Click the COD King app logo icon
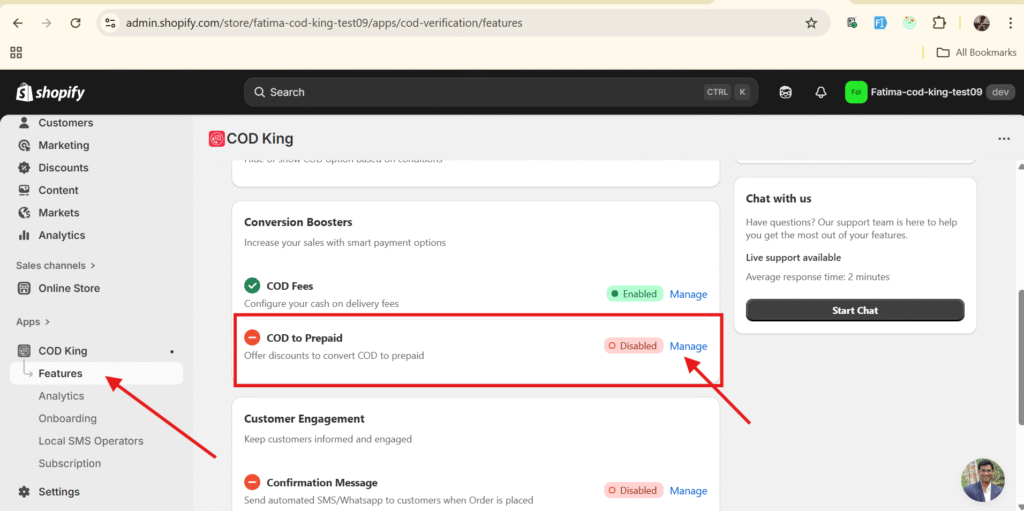The image size is (1024, 511). pos(216,139)
